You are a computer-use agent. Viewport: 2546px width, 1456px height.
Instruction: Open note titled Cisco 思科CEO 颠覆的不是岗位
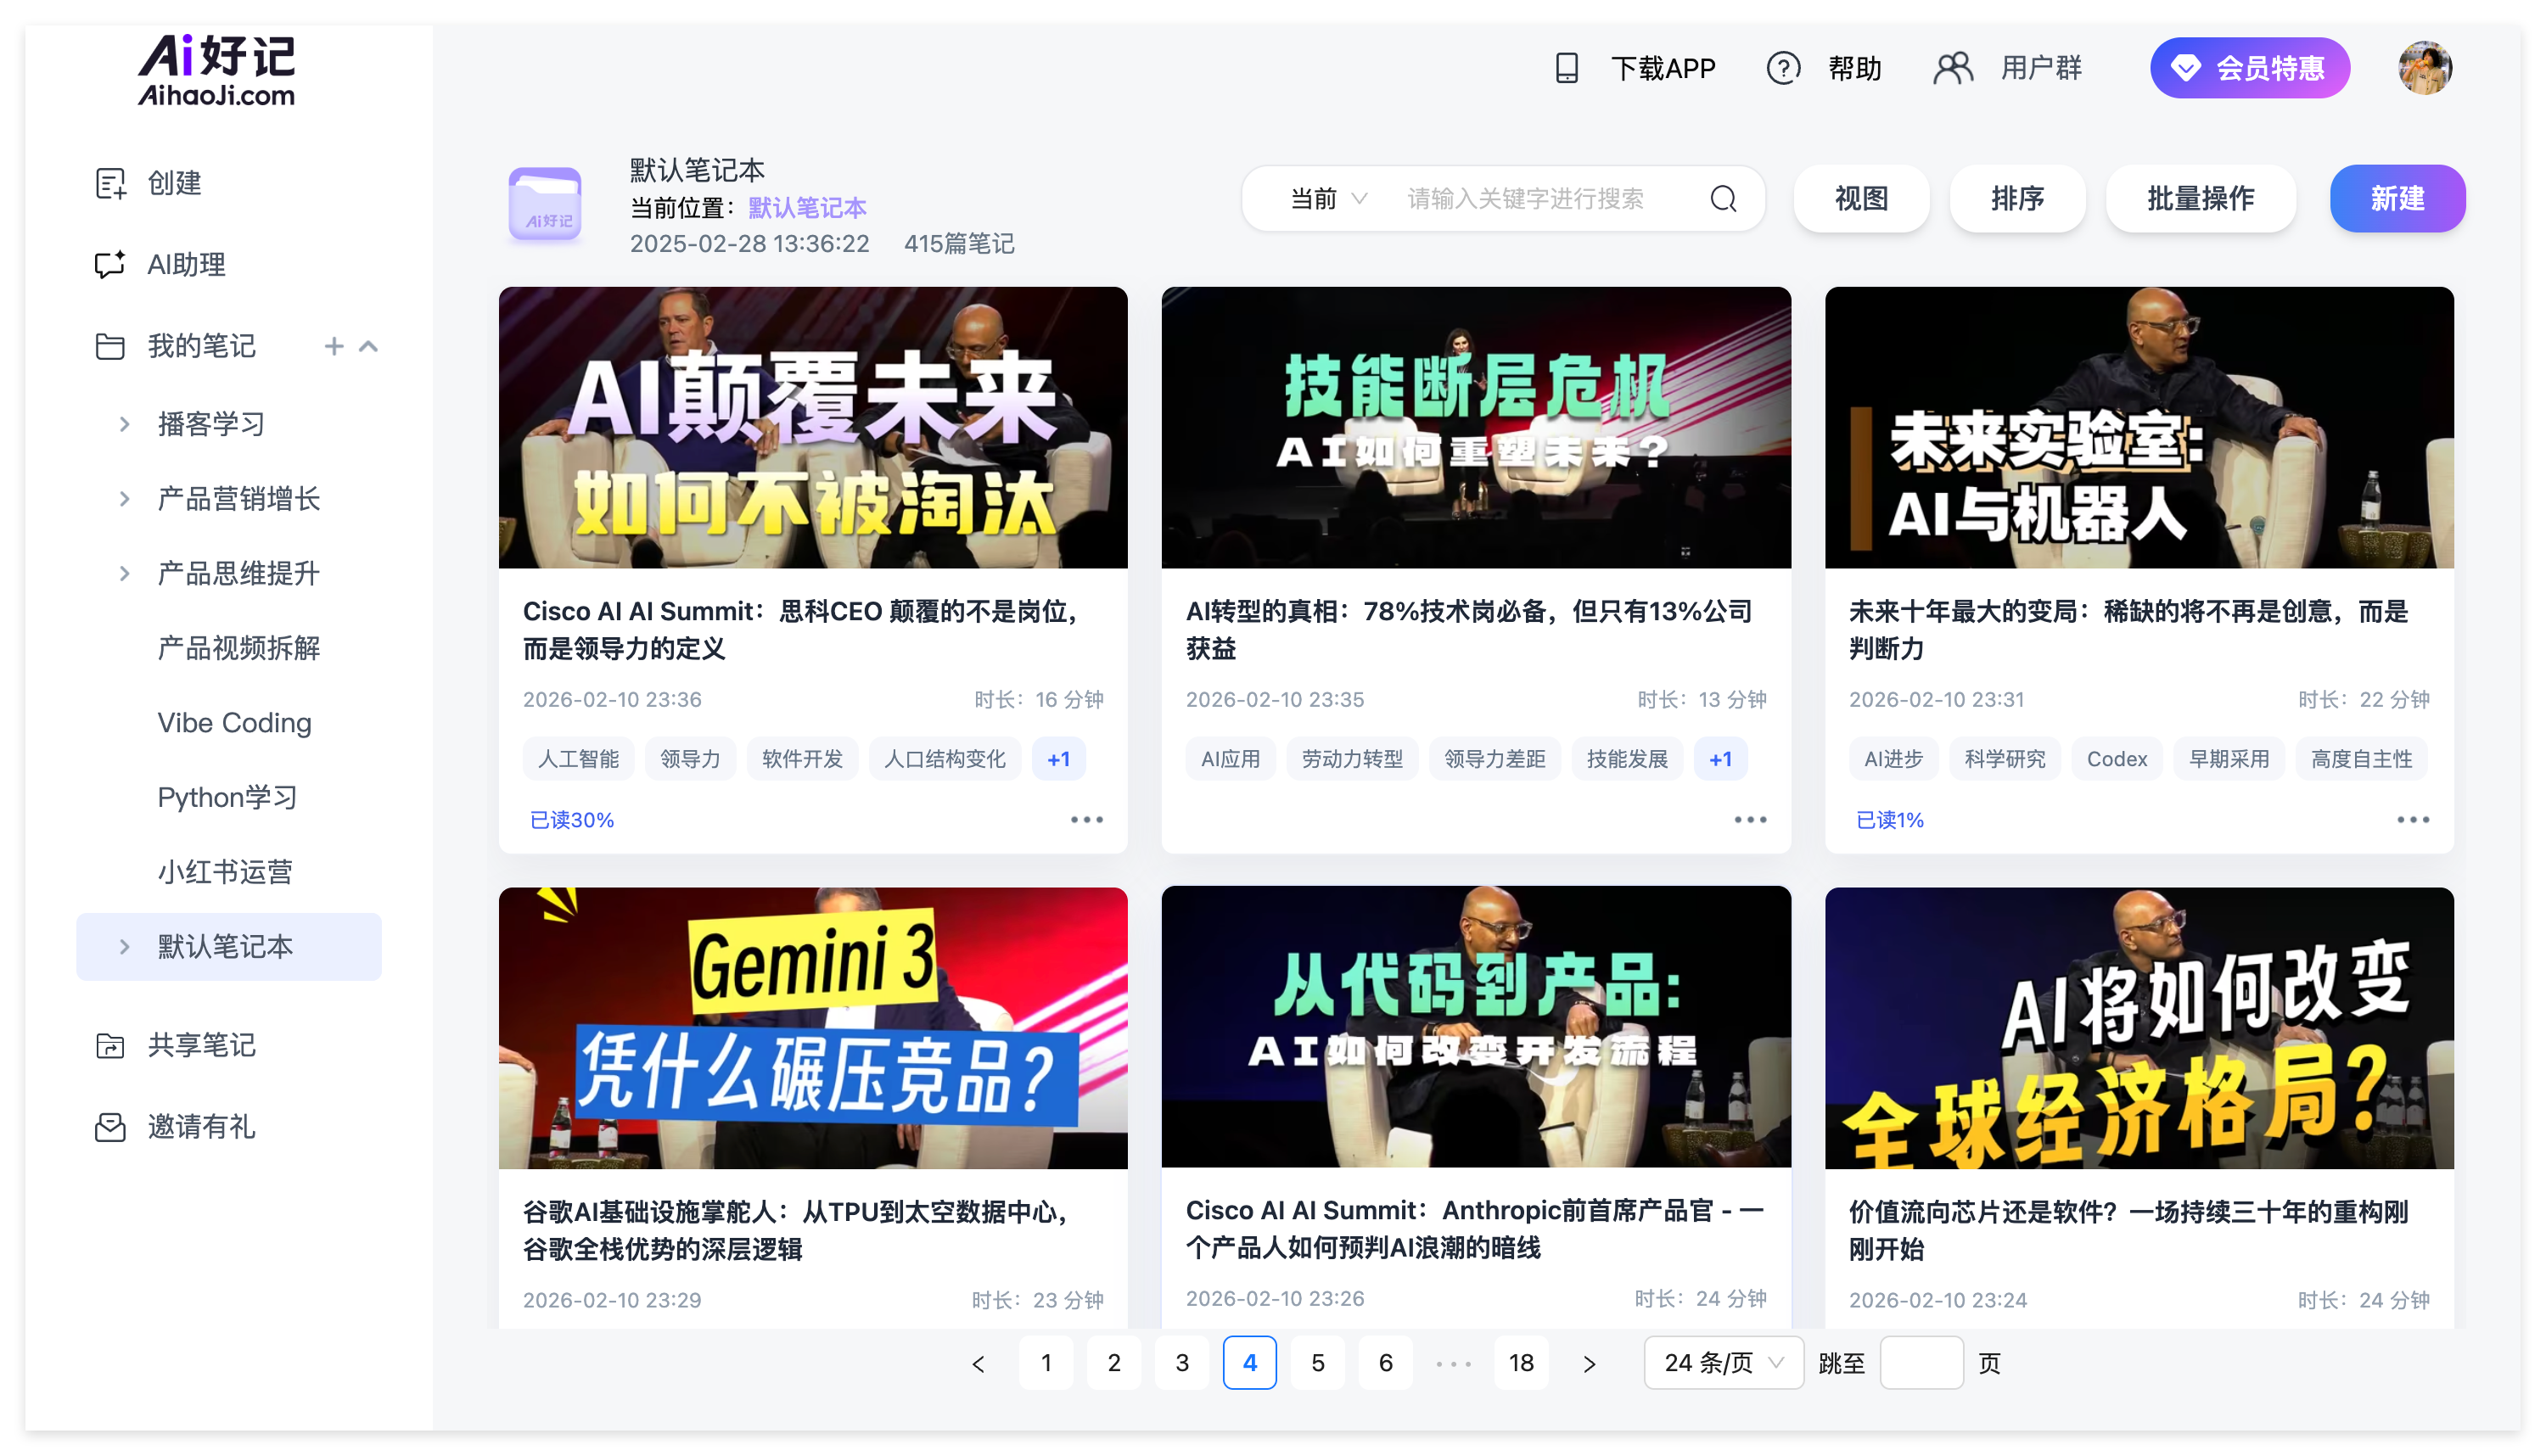point(800,630)
